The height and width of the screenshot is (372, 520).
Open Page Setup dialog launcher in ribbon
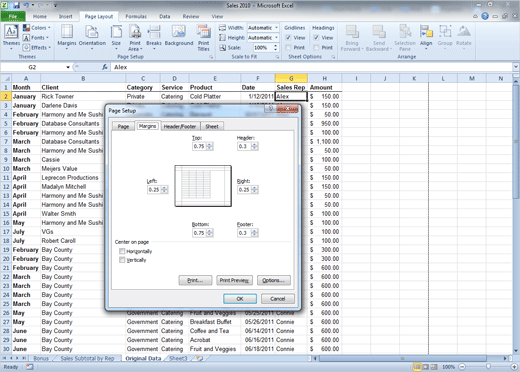click(211, 57)
